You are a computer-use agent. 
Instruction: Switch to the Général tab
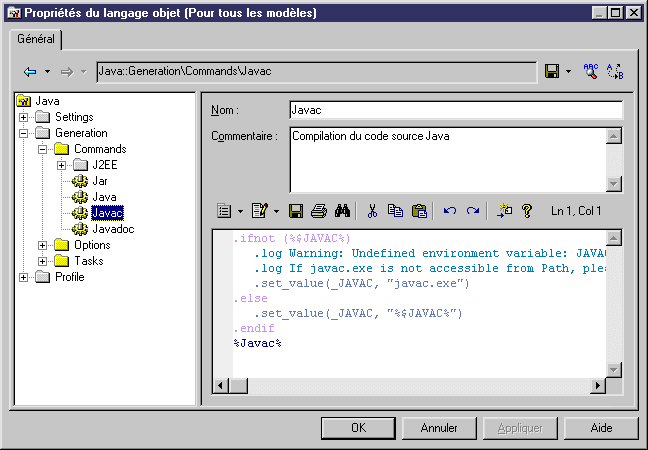36,39
